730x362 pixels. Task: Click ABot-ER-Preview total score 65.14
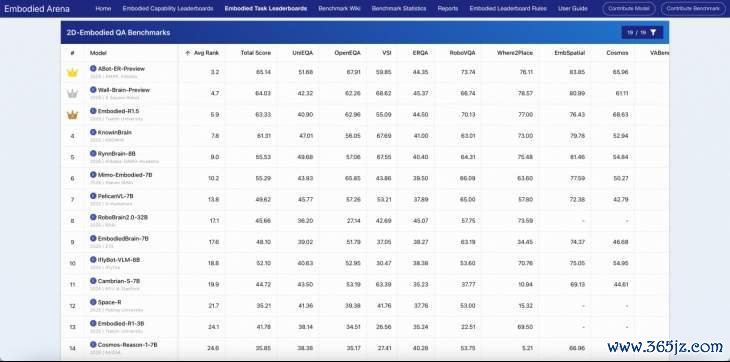[264, 72]
